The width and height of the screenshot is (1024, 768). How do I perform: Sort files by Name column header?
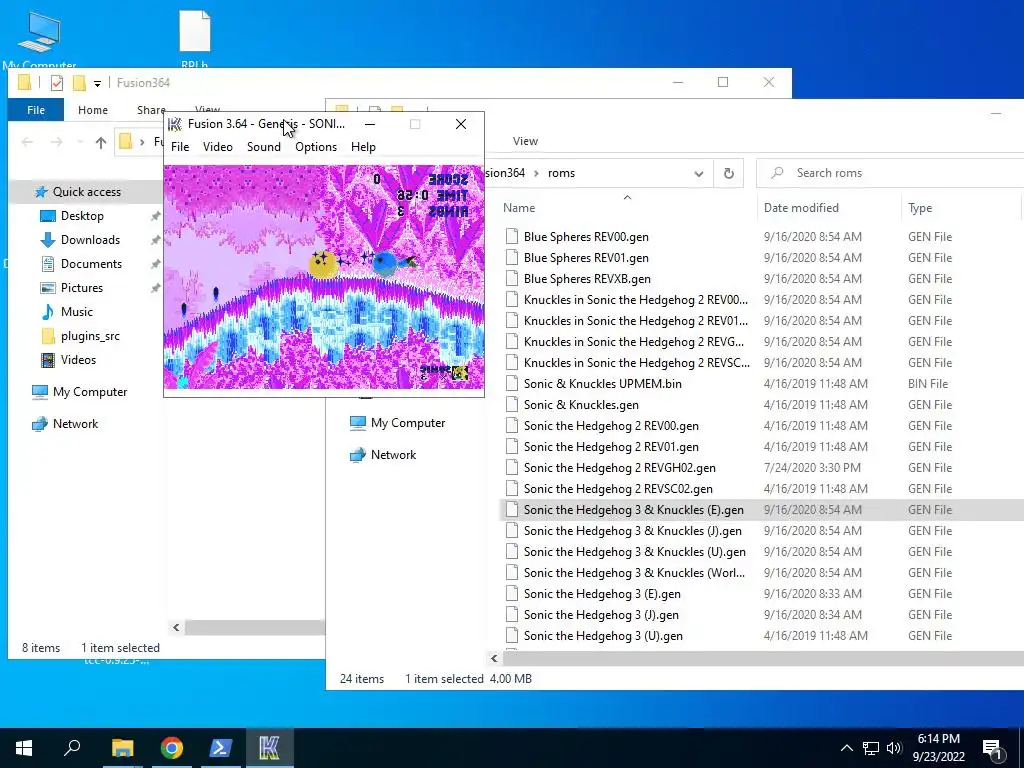[519, 208]
